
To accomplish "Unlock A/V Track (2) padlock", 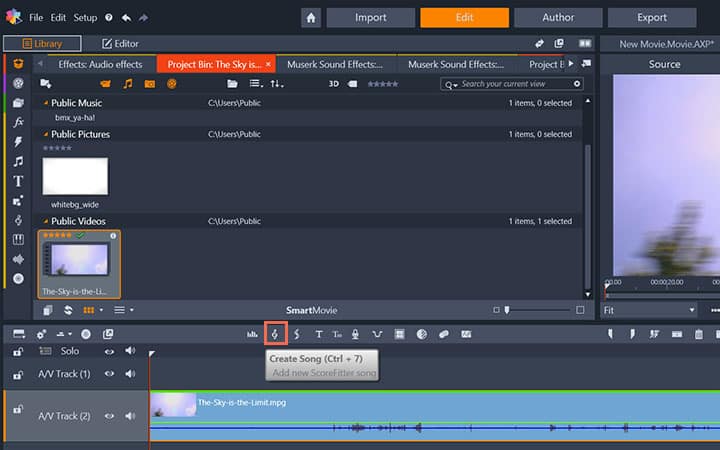I will click(x=17, y=409).
